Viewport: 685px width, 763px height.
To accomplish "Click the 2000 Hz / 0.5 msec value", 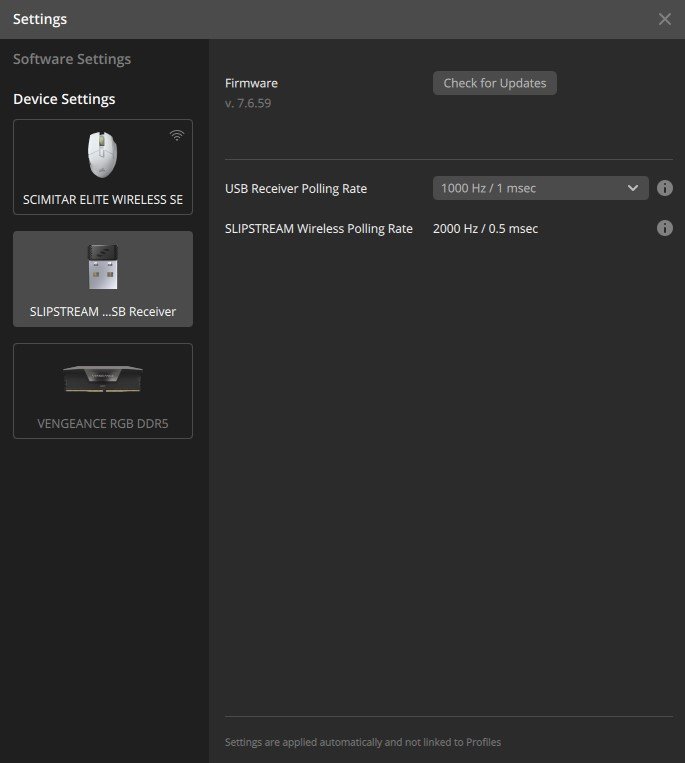I will coord(486,229).
